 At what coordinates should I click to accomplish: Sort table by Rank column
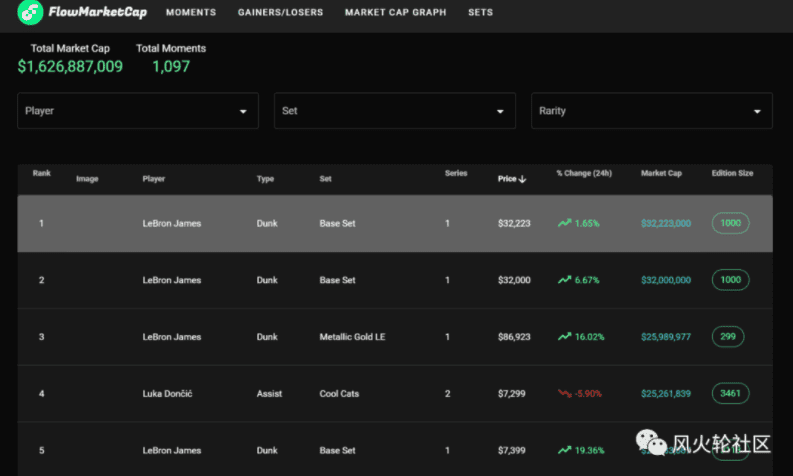[41, 173]
